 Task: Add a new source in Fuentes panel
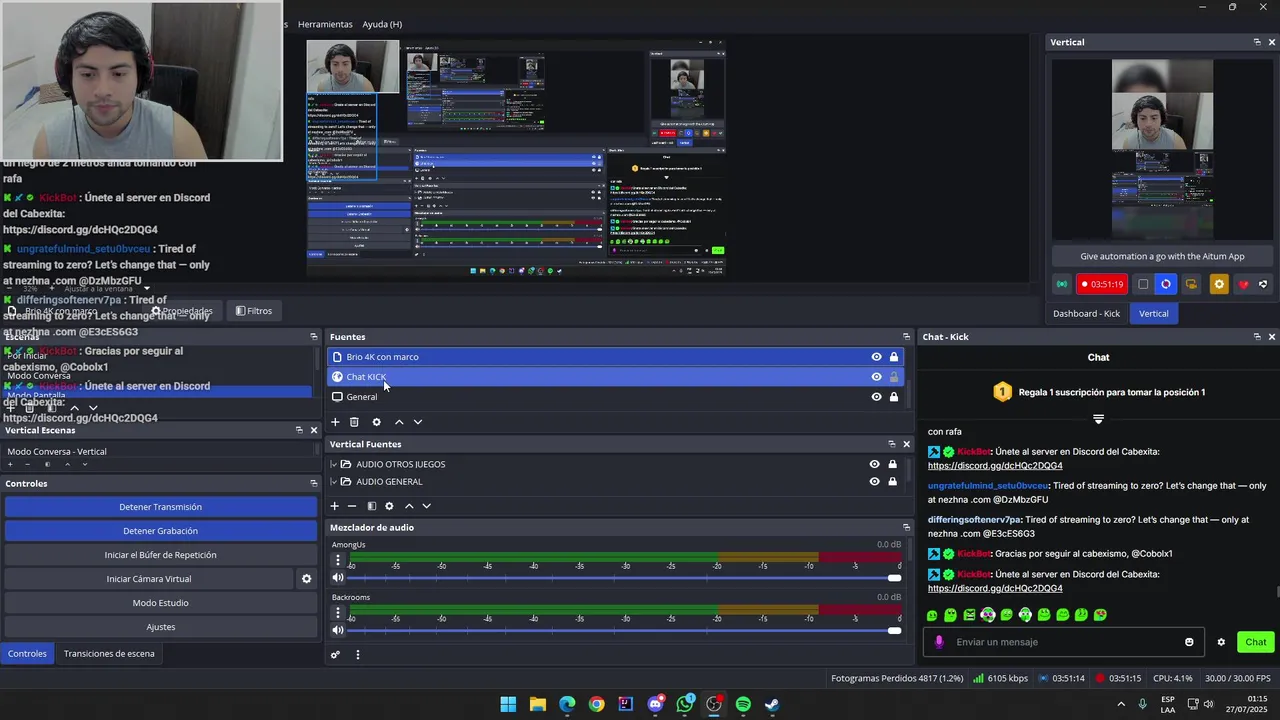point(335,422)
